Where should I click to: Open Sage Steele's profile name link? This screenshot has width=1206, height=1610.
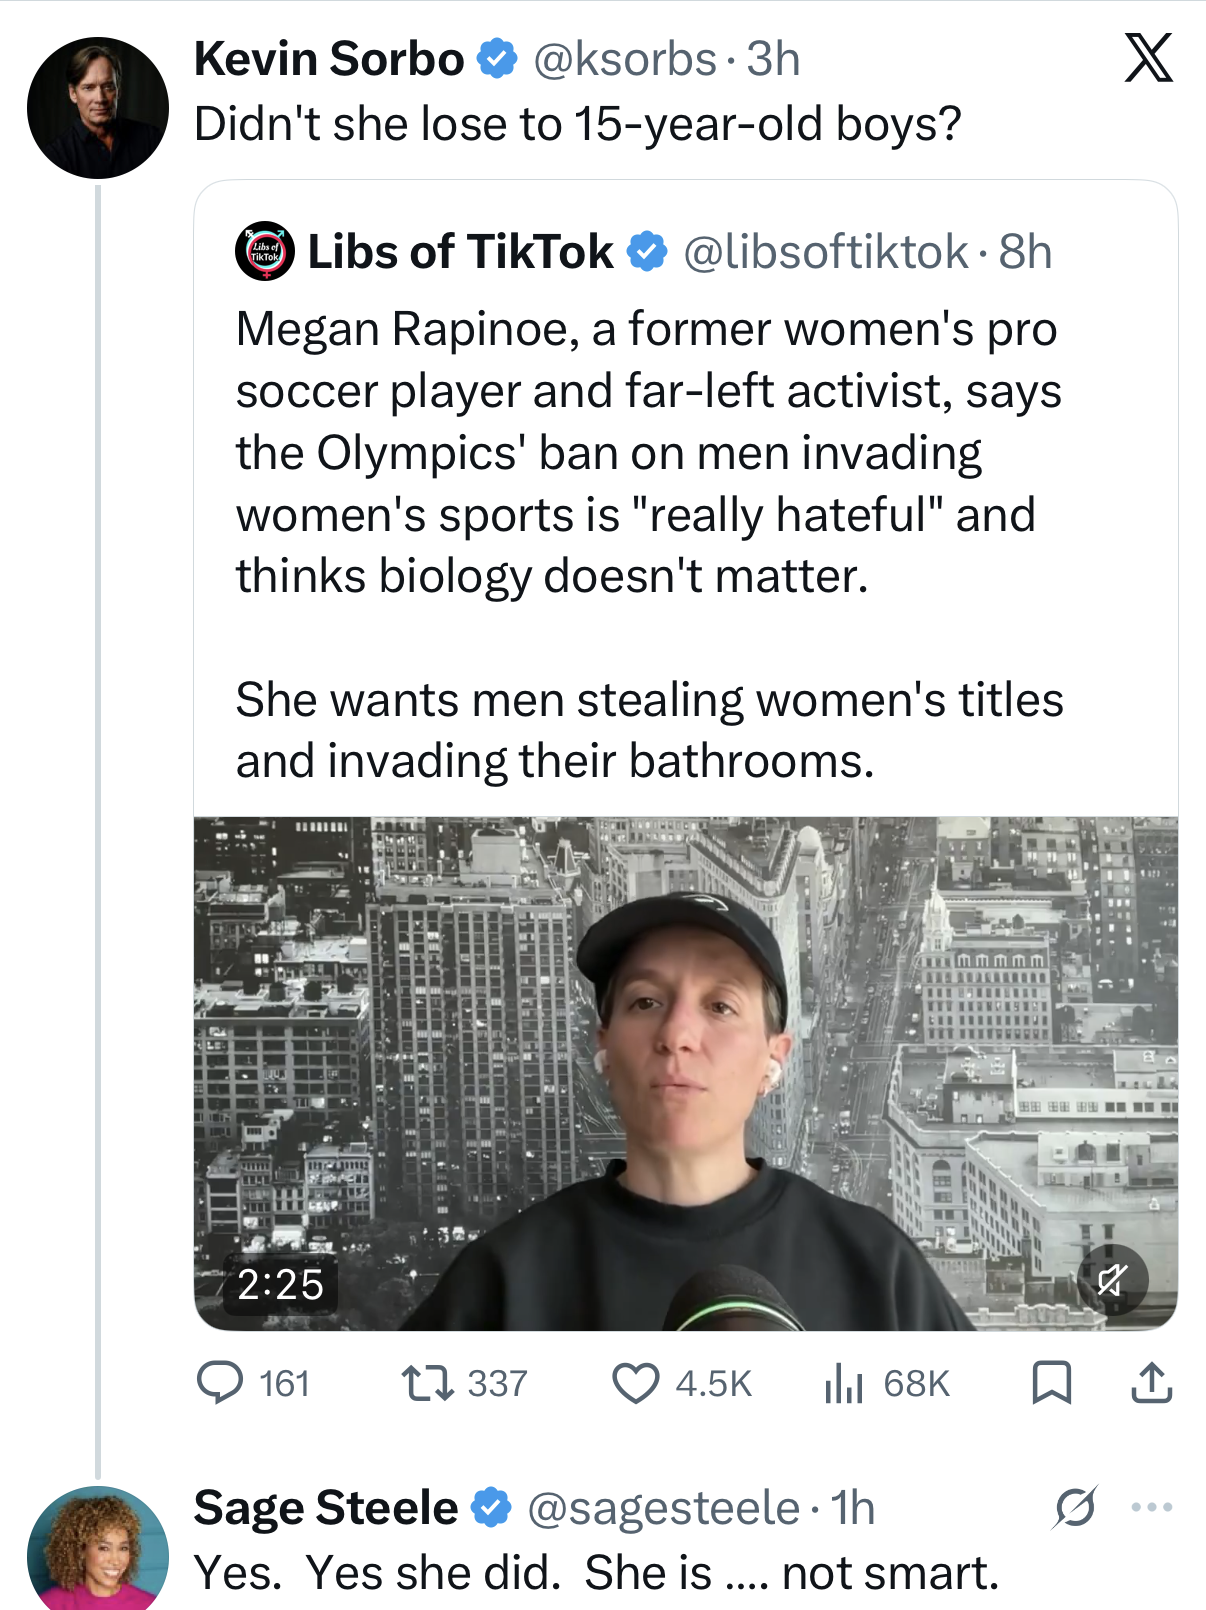[325, 1508]
